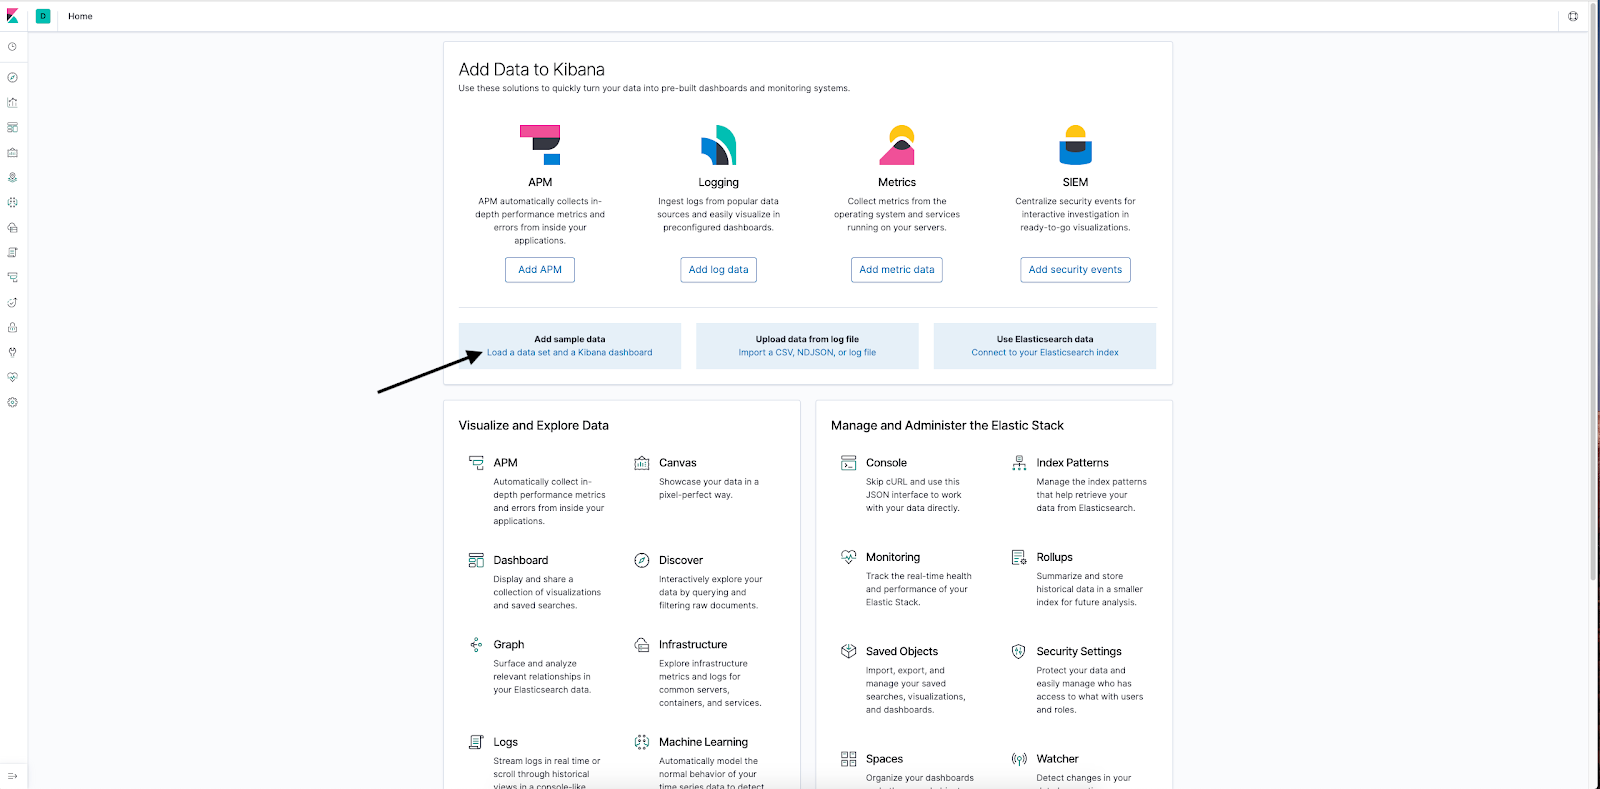Click the Kibana logo

[x=12, y=16]
